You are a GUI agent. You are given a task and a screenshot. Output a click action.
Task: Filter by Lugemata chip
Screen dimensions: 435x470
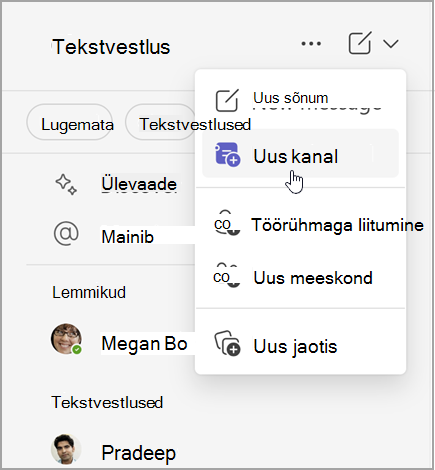[70, 122]
